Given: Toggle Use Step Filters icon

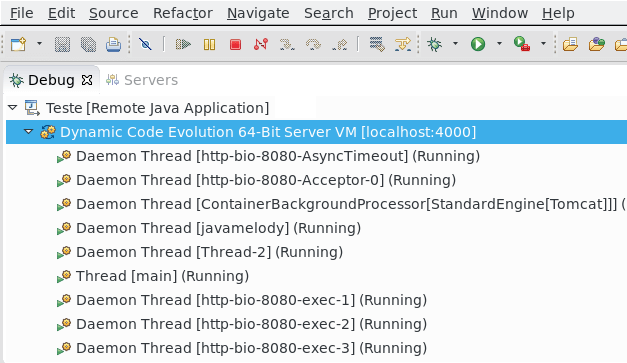Looking at the screenshot, I should [403, 44].
